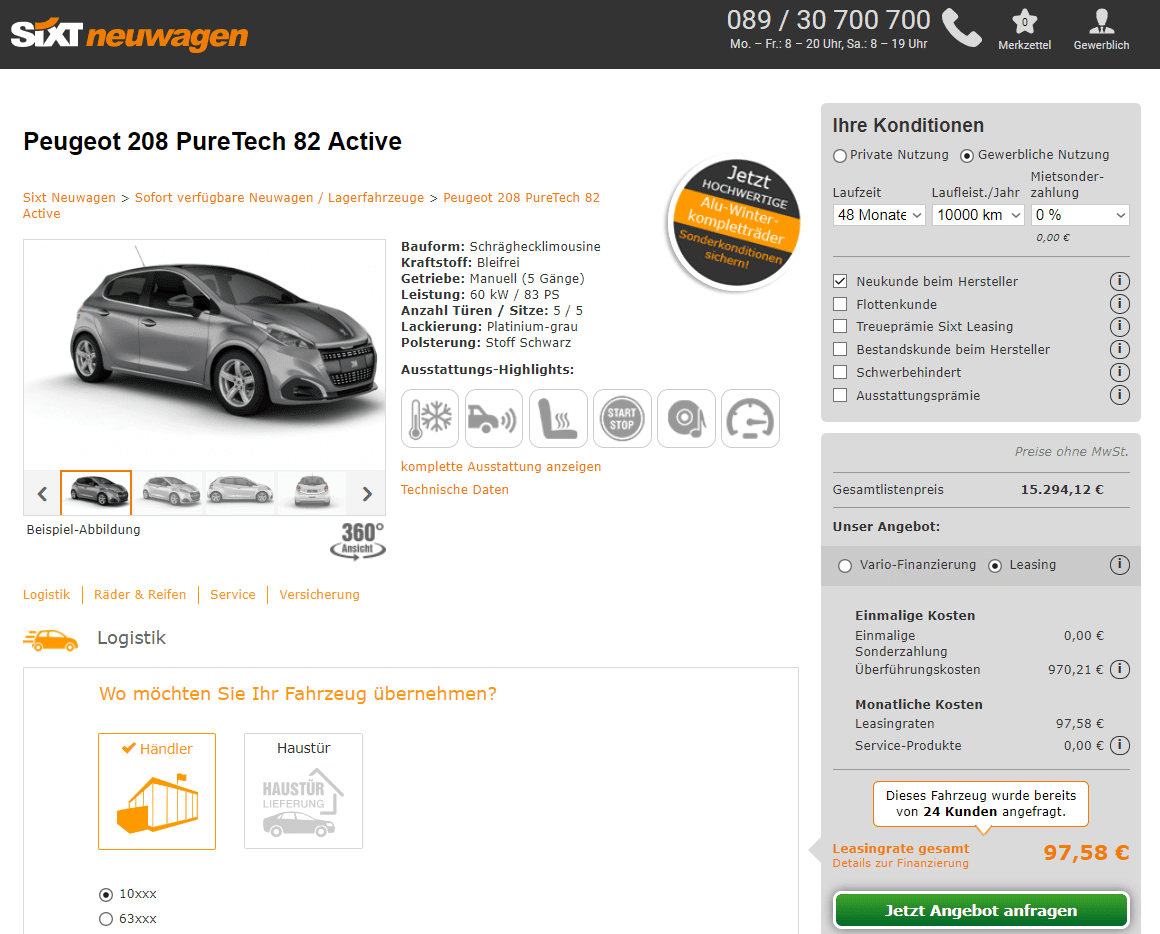Select Vario-Finanzierung radio button
This screenshot has height=934, width=1160.
pyautogui.click(x=845, y=566)
